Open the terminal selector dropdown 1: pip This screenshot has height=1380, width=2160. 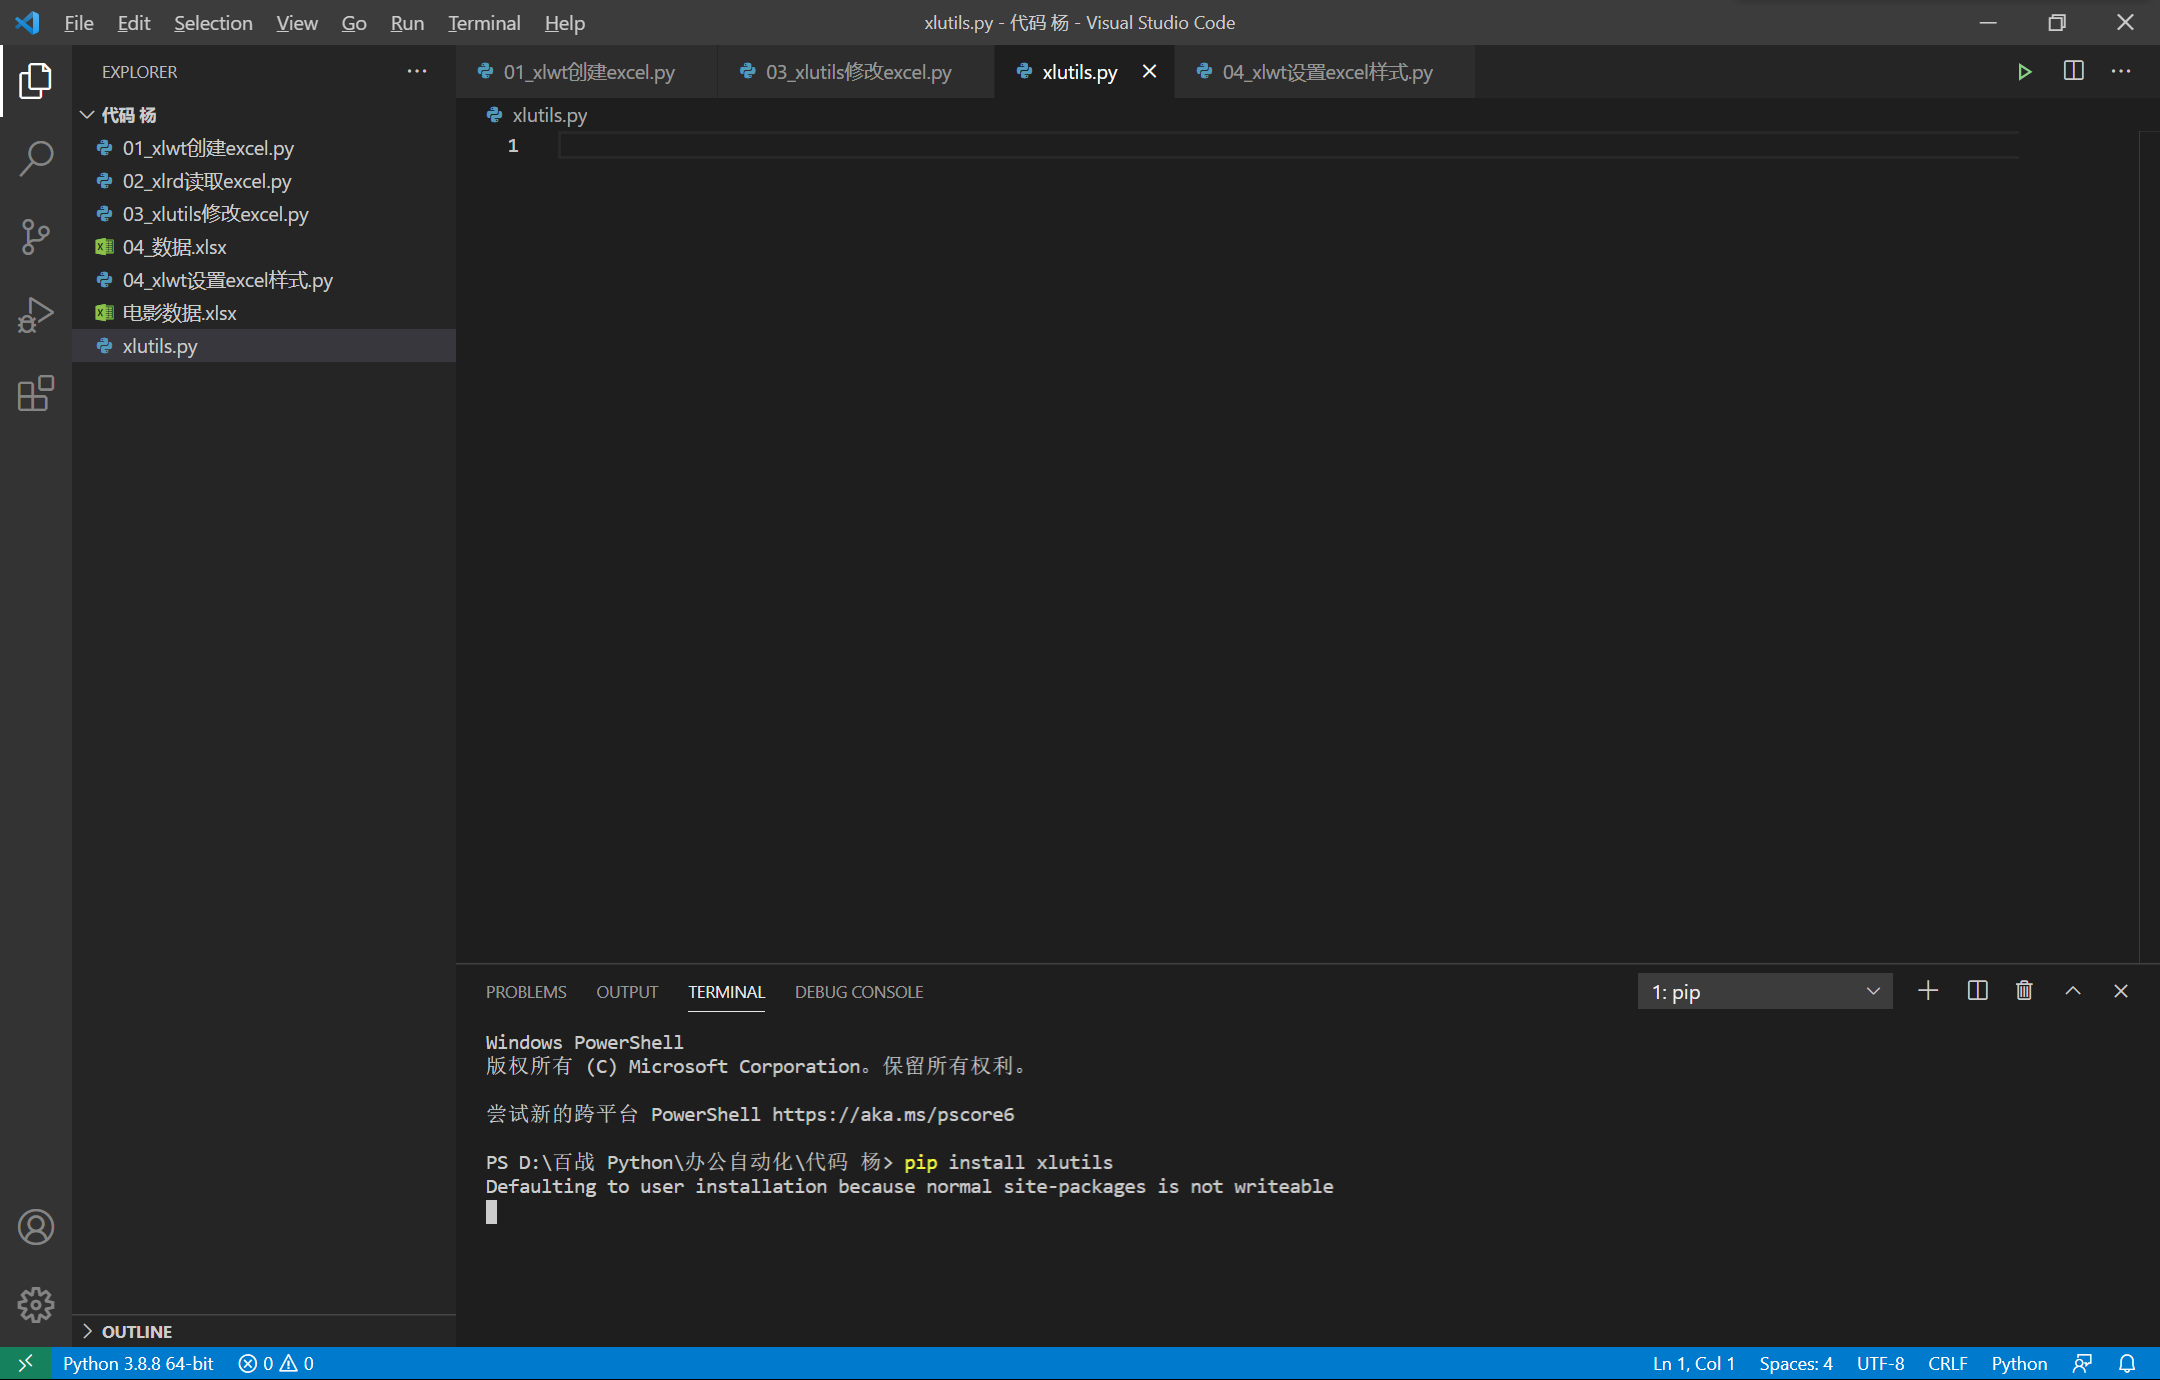click(x=1765, y=991)
